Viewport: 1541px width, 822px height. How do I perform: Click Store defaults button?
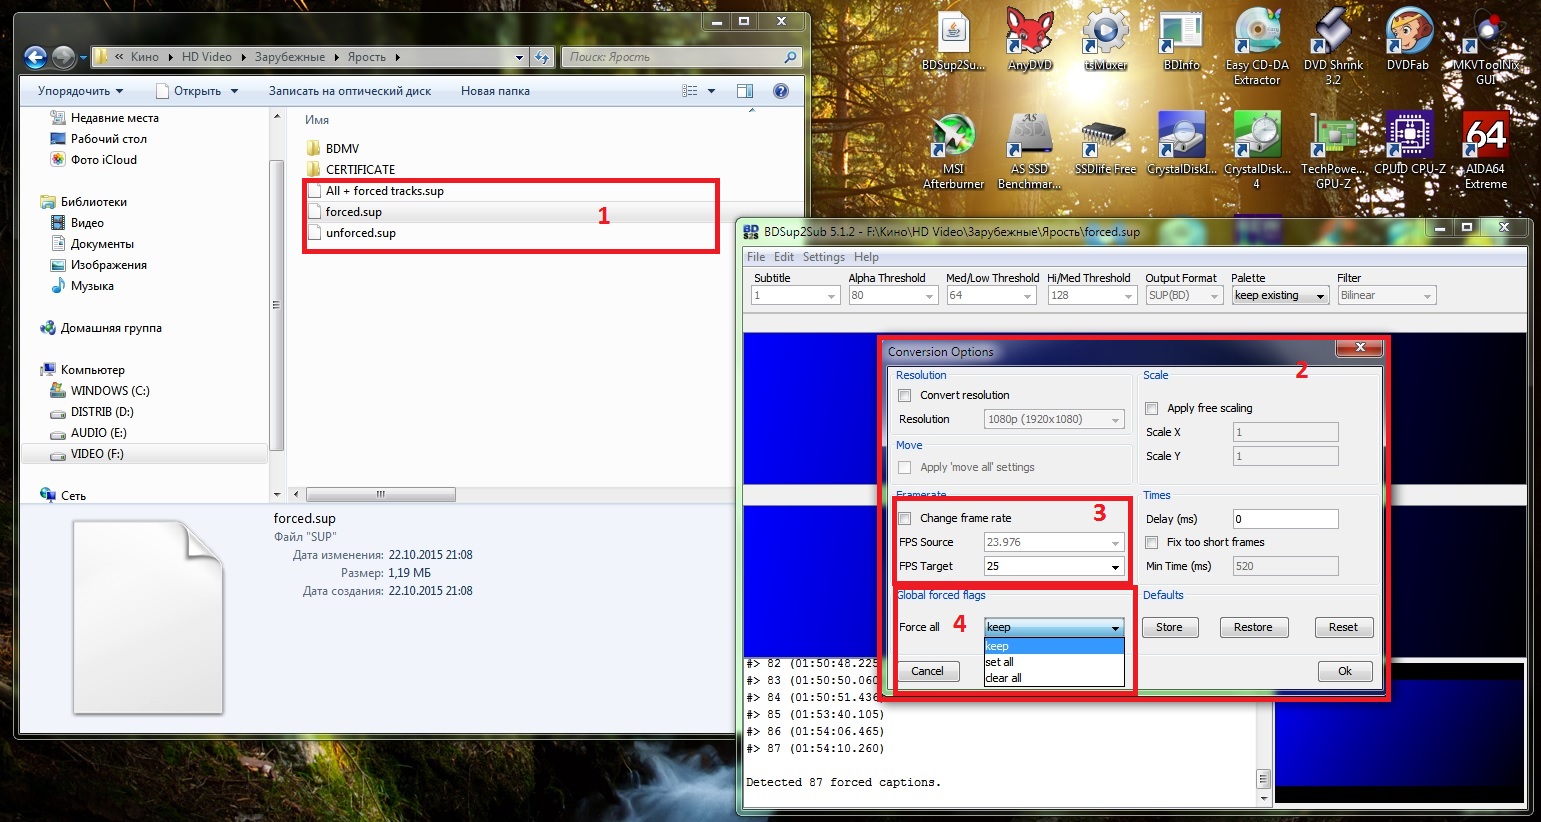click(x=1169, y=627)
